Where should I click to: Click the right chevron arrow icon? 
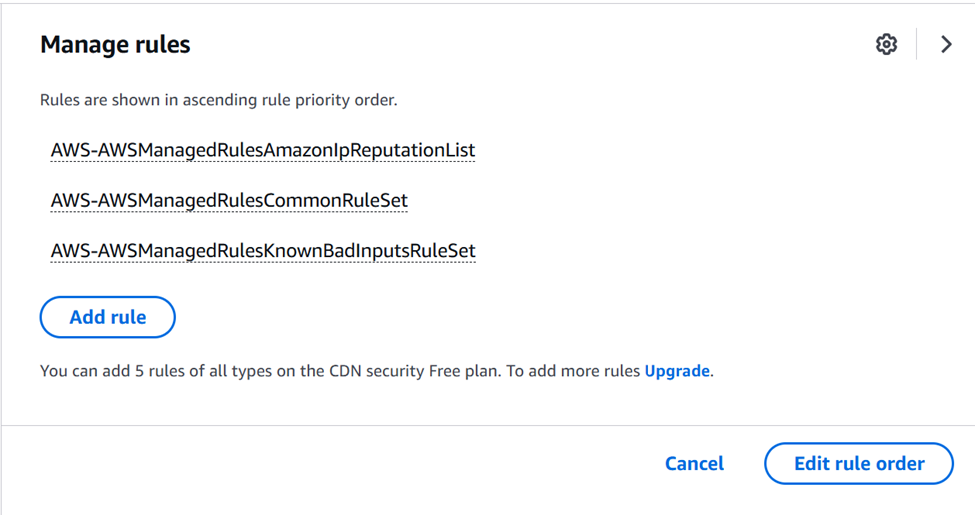[946, 44]
